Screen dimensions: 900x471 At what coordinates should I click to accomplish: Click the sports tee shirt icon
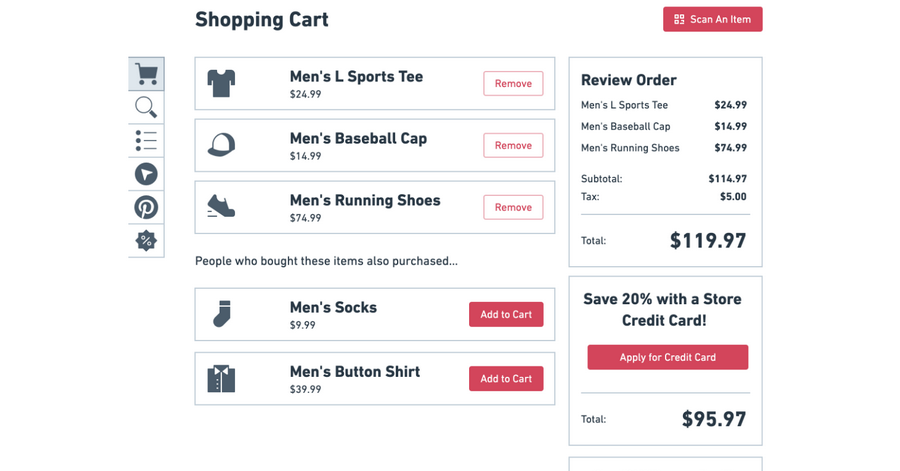coord(221,84)
